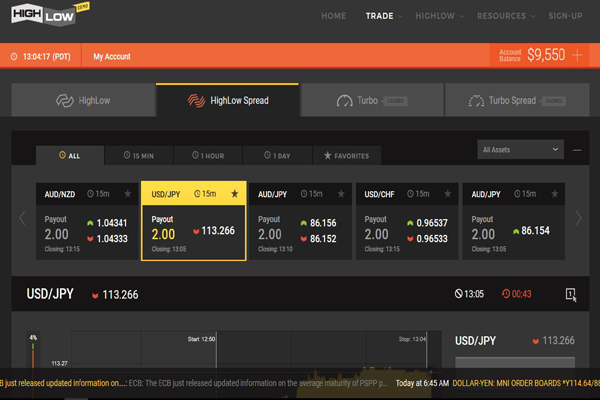Collapse the asset panel with minus icon
600x400 pixels.
point(577,150)
